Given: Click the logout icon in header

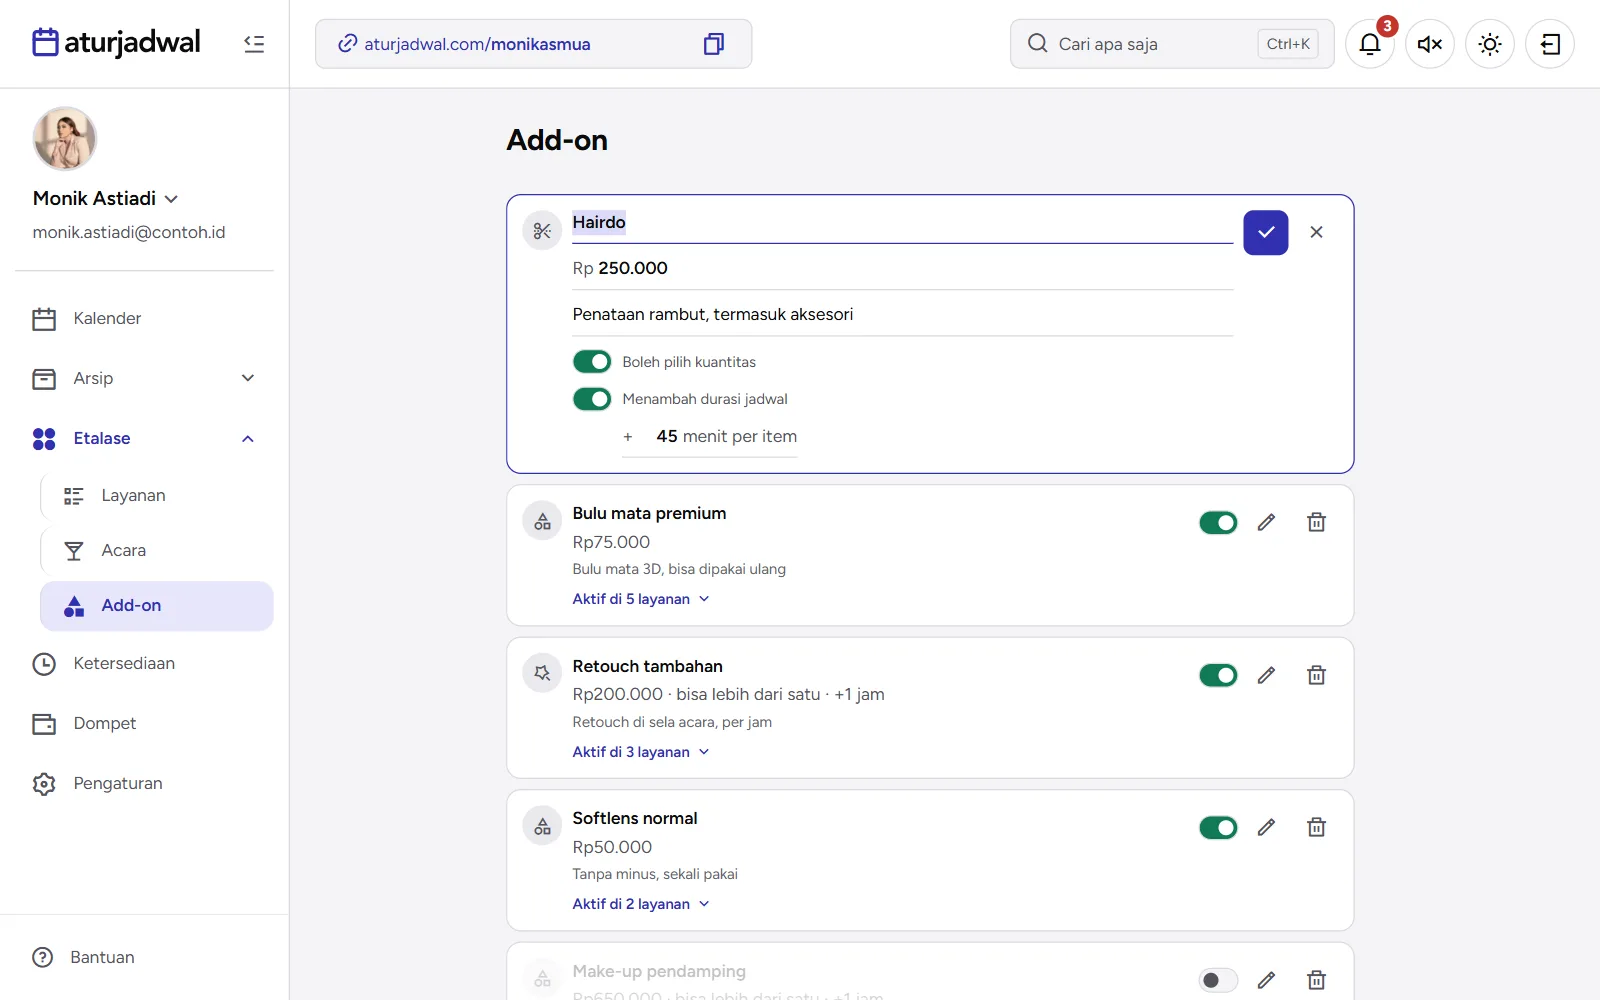Looking at the screenshot, I should click(1550, 44).
